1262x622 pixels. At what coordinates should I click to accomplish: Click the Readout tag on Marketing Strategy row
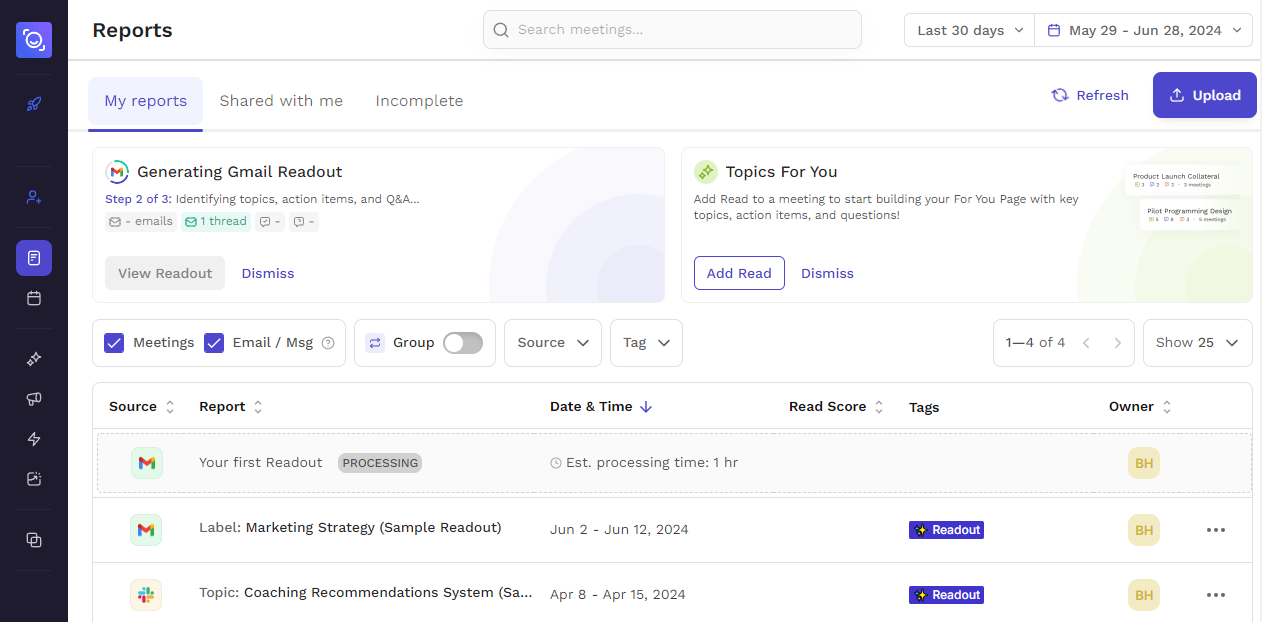coord(946,530)
